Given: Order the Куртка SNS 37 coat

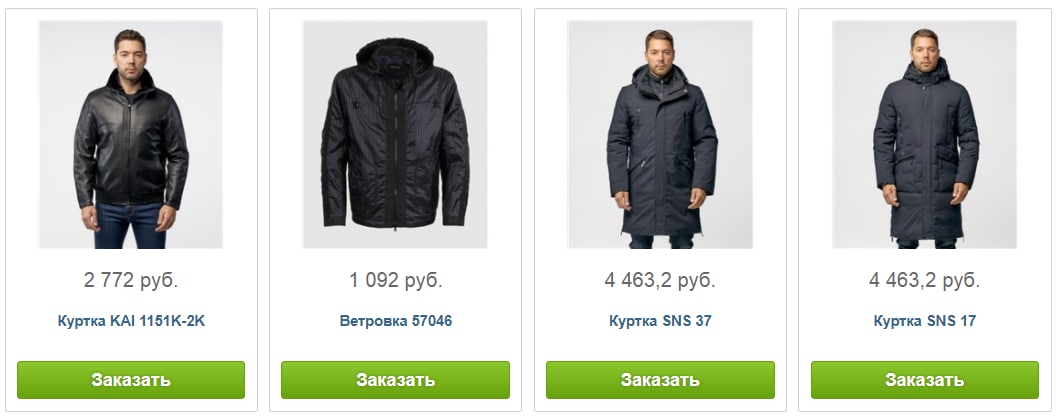Looking at the screenshot, I should point(660,379).
